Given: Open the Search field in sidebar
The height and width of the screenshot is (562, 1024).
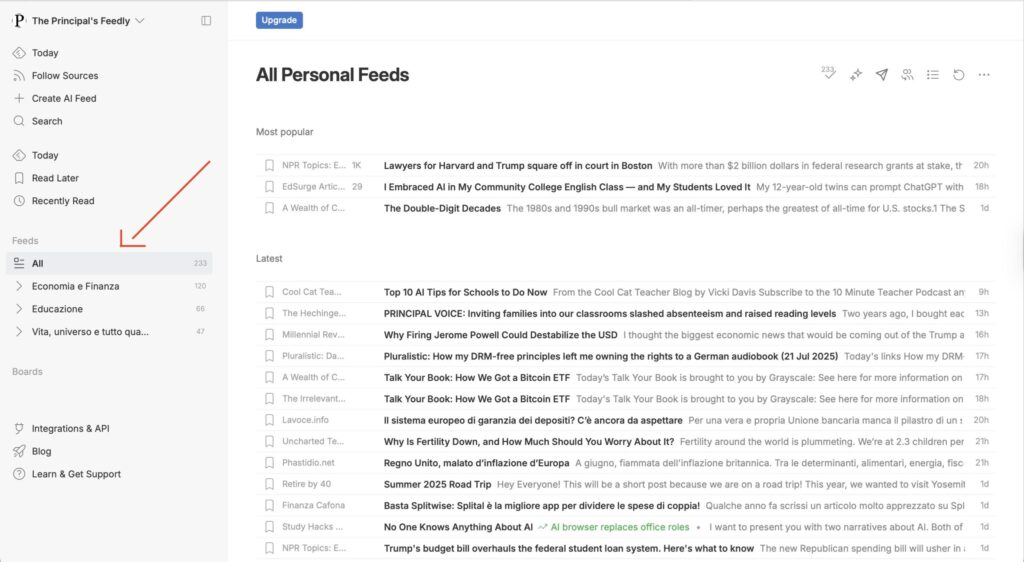Looking at the screenshot, I should [47, 121].
